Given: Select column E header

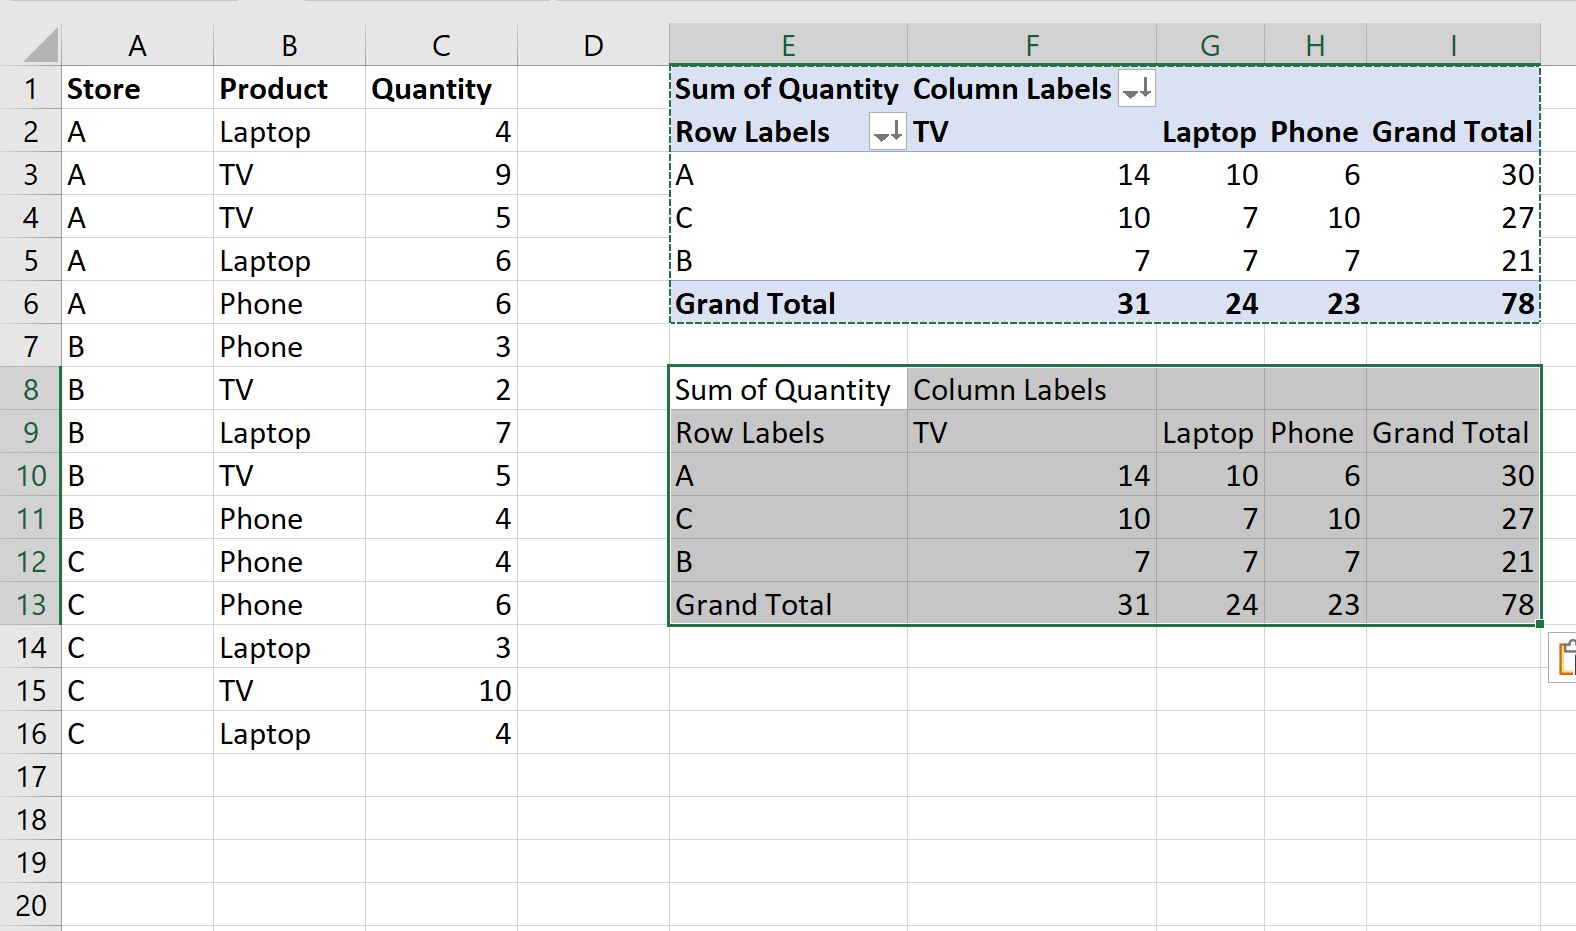Looking at the screenshot, I should (788, 46).
